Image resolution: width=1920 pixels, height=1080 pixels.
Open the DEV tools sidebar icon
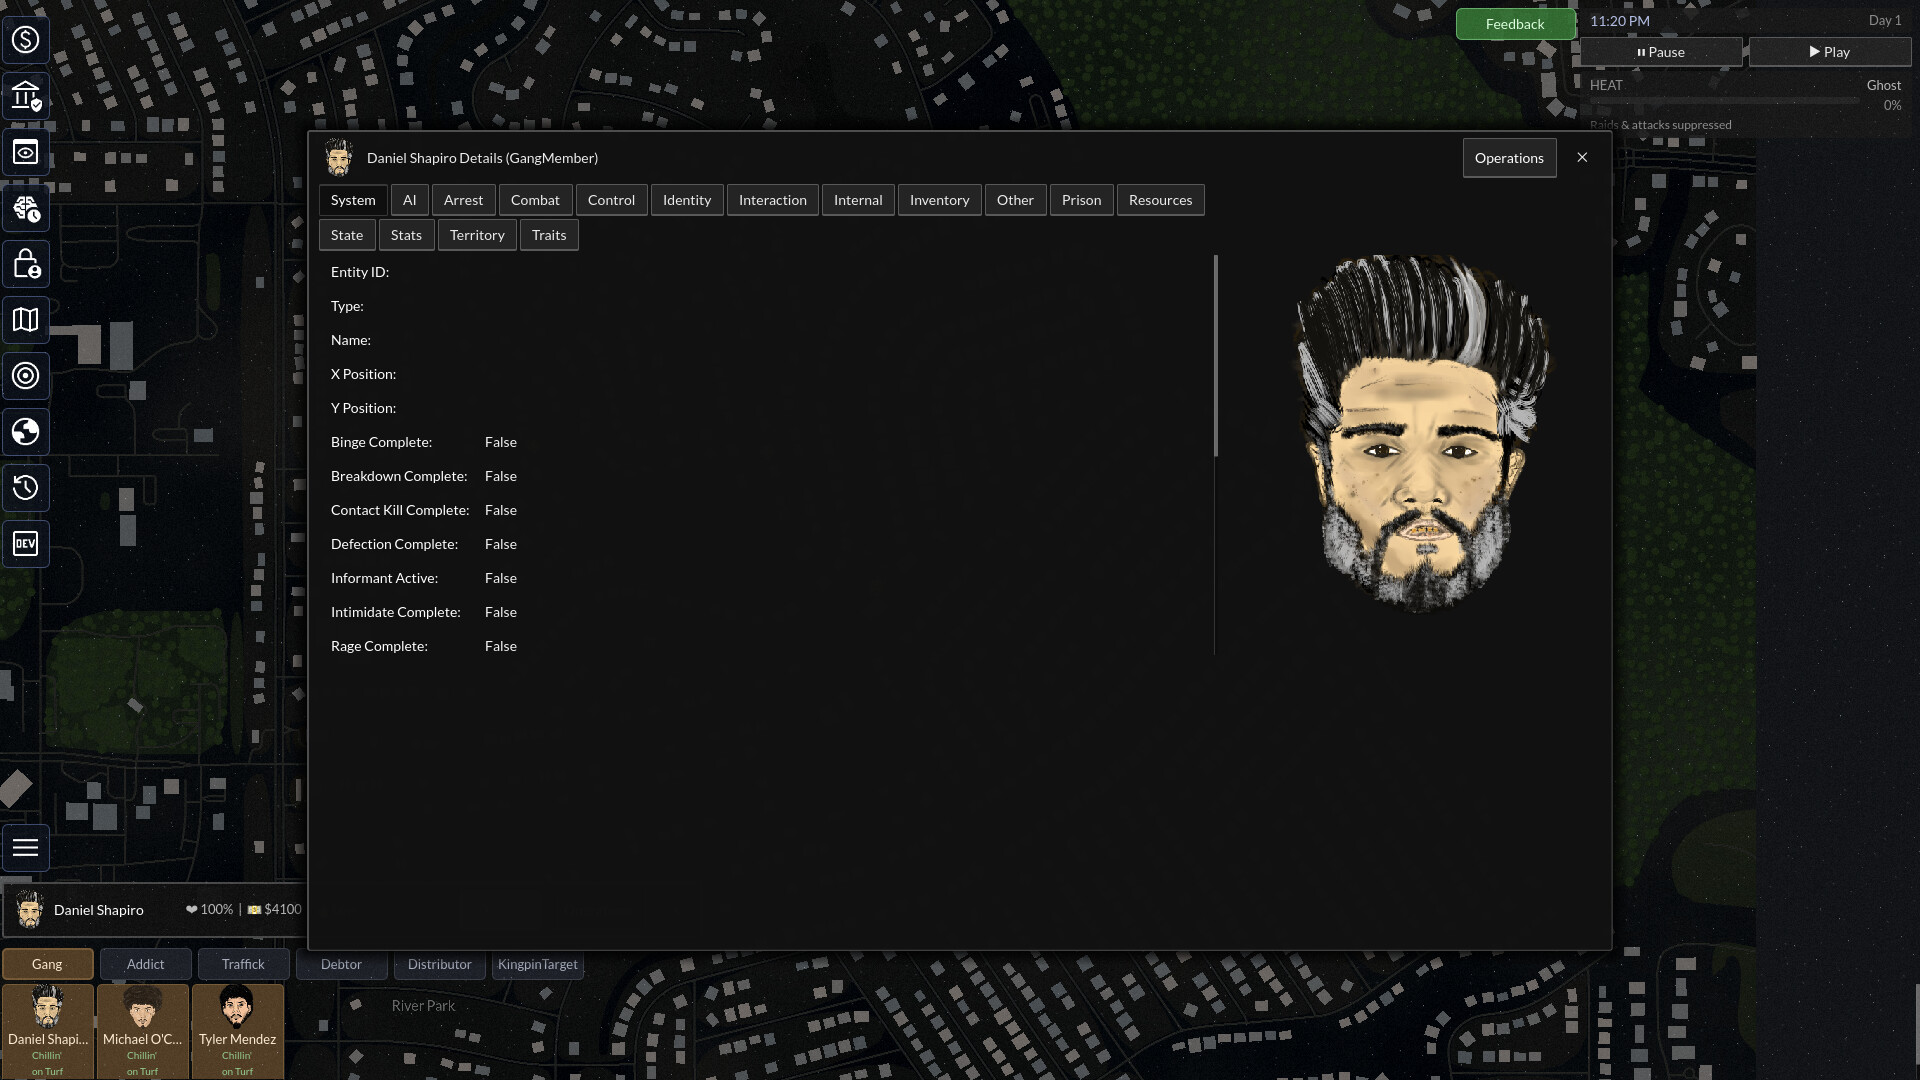click(x=25, y=544)
